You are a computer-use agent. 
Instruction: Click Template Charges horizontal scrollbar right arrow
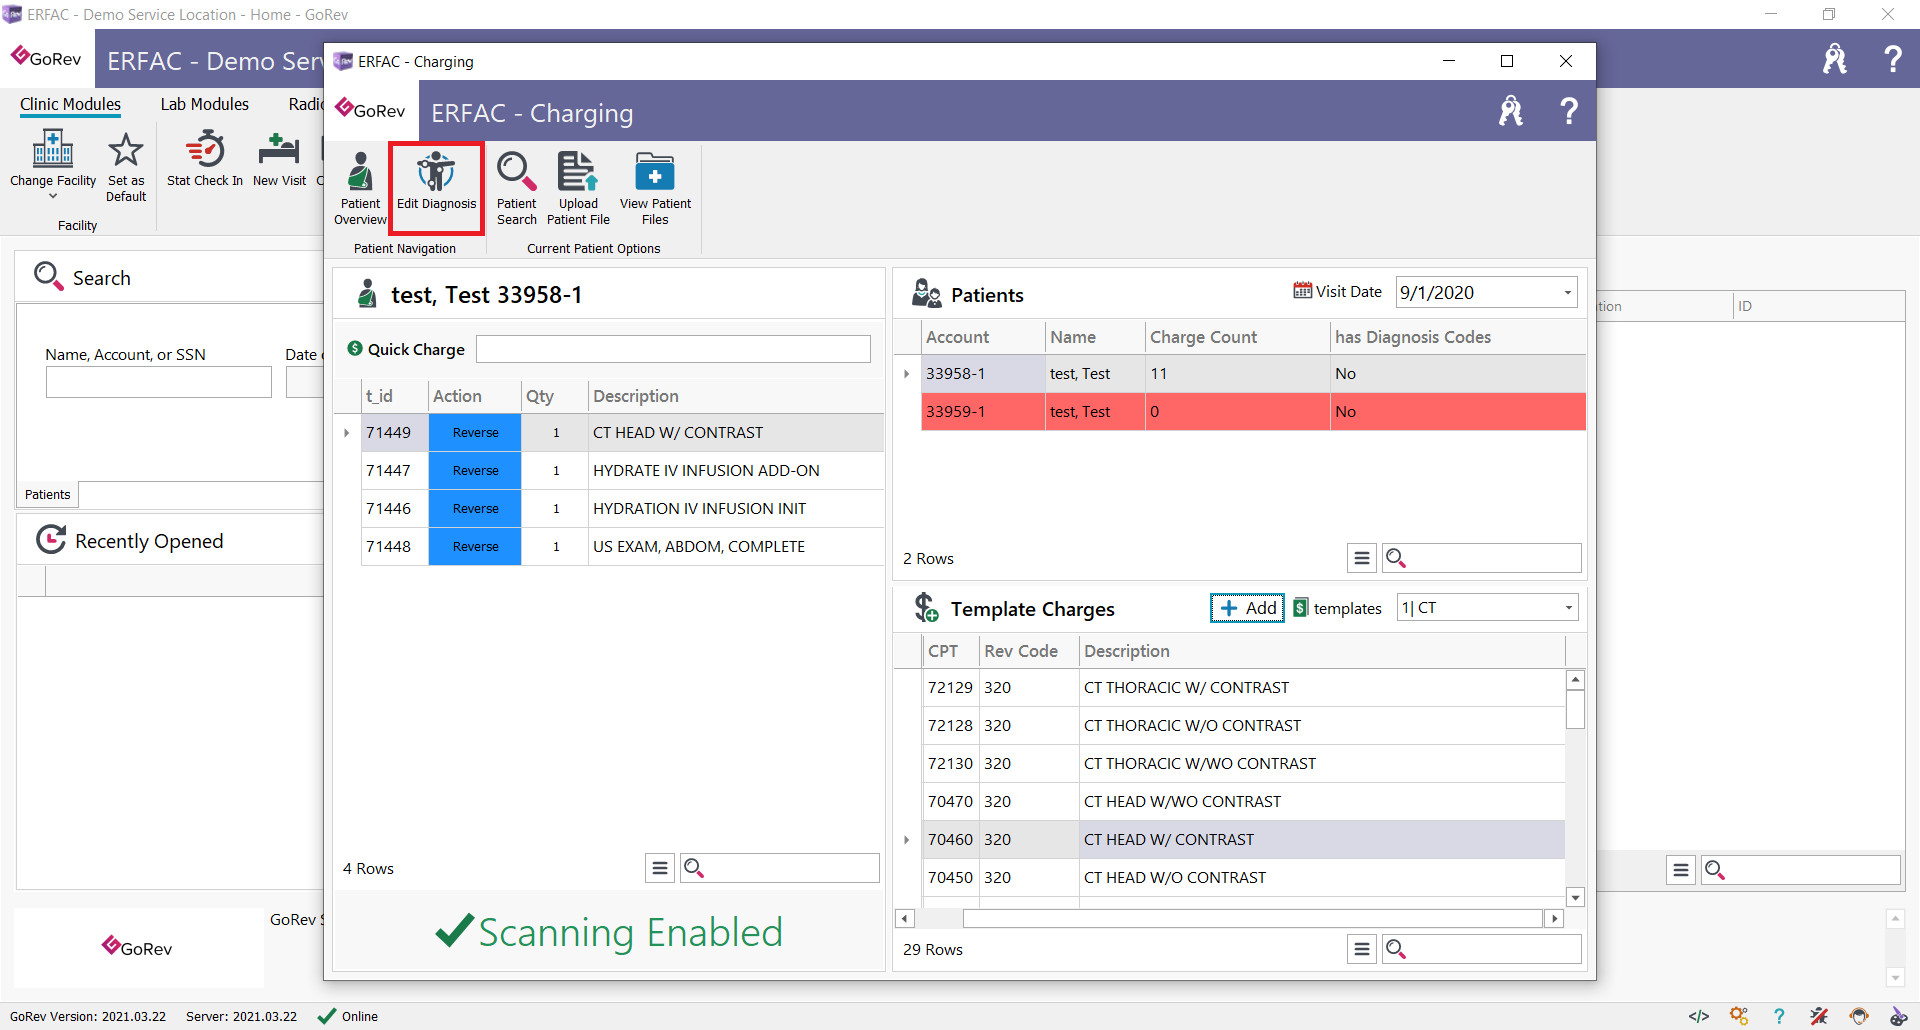1554,918
